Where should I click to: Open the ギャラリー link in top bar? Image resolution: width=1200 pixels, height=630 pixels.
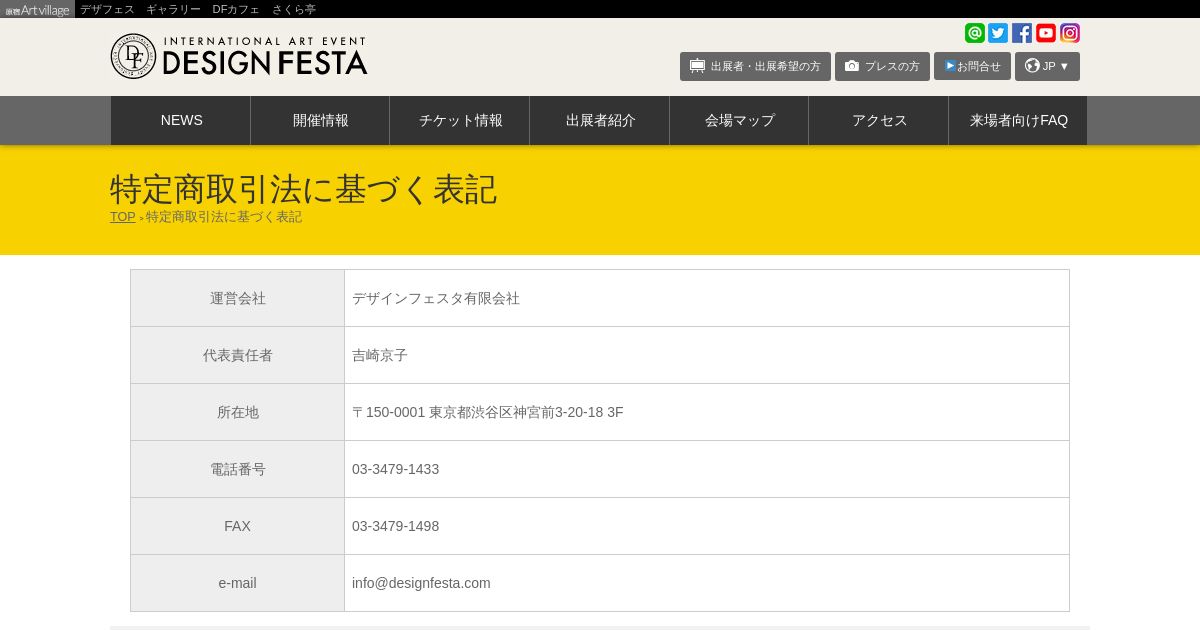pos(173,9)
